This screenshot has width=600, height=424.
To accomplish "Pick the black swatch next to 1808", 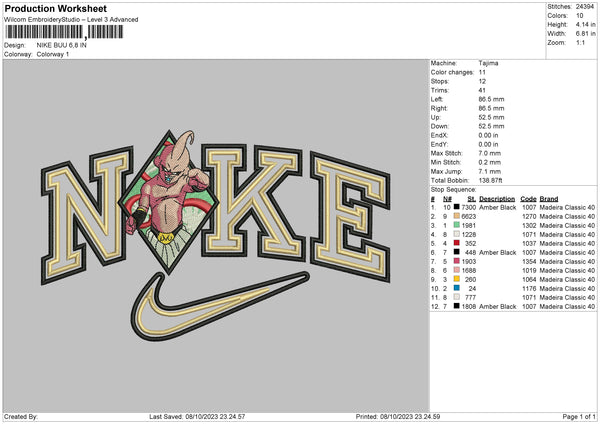I will point(457,306).
